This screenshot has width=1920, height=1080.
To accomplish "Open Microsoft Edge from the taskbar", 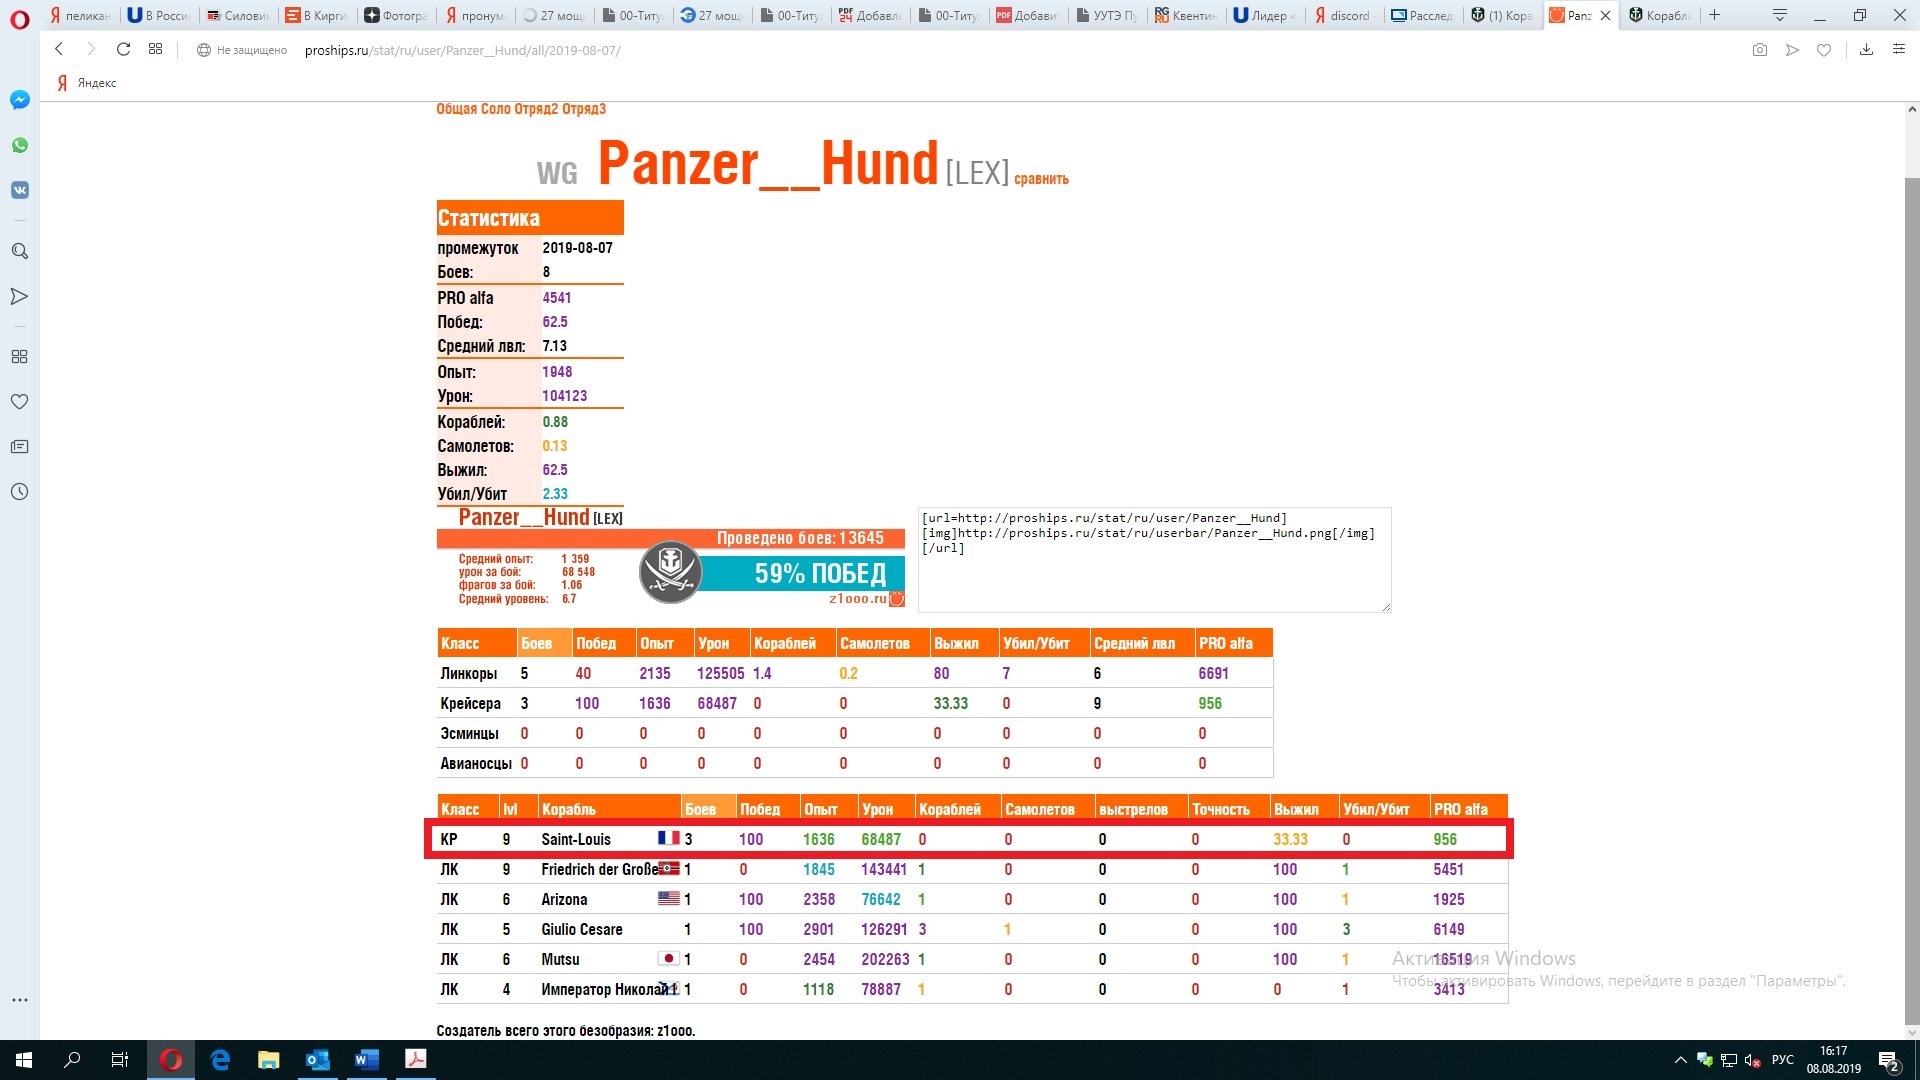I will click(221, 1060).
